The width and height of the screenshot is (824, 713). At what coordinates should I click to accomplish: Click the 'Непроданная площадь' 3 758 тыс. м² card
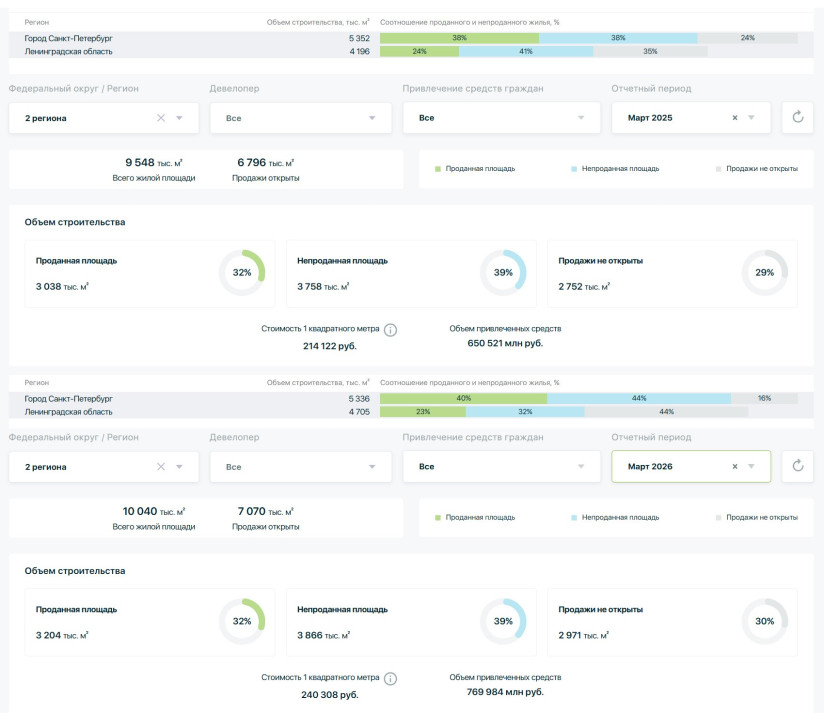(x=410, y=273)
